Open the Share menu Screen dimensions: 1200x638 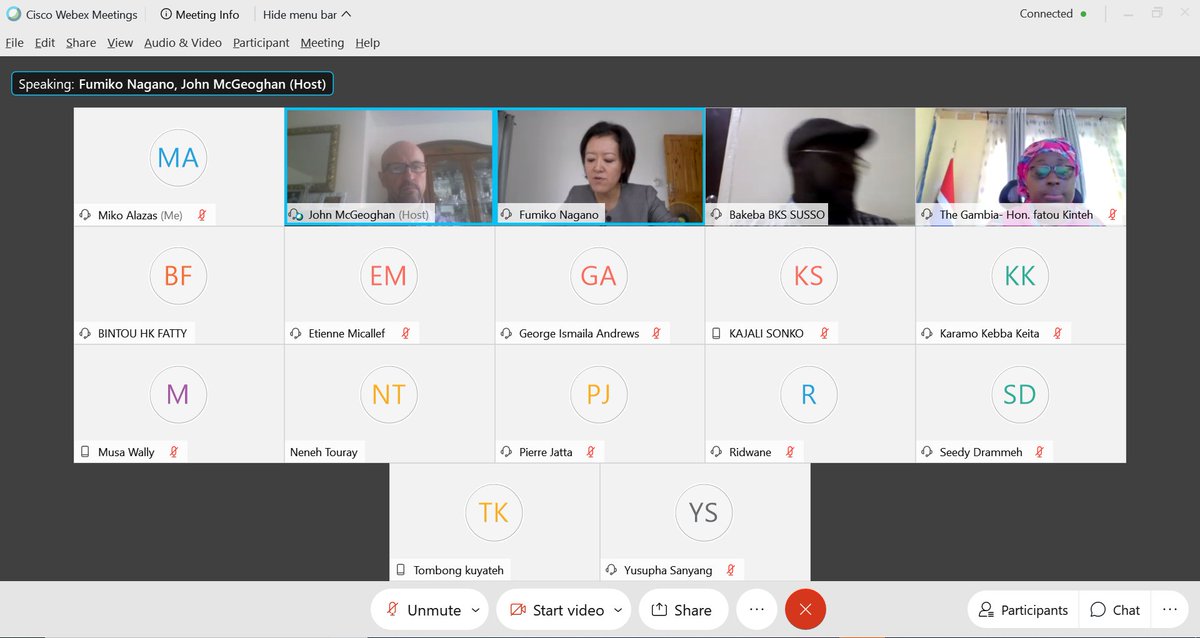pos(81,43)
